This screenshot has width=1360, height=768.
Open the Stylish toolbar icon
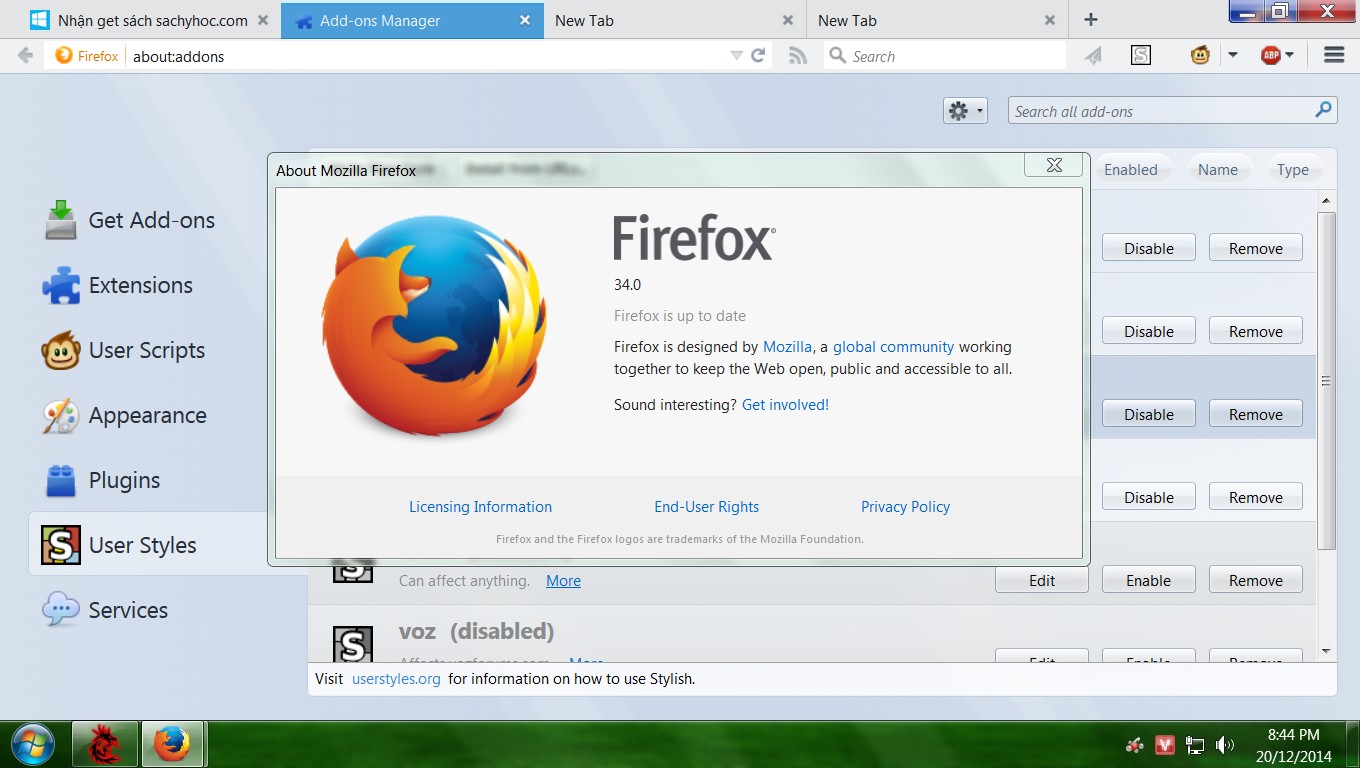[1141, 56]
